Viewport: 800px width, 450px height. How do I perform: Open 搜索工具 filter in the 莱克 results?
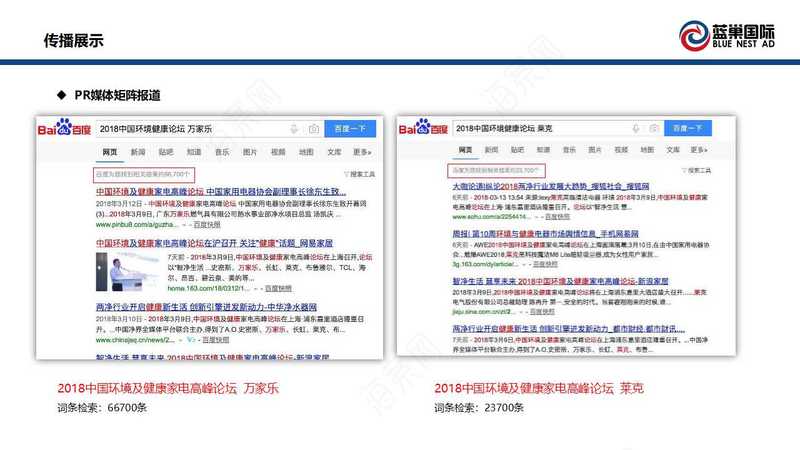click(x=696, y=170)
